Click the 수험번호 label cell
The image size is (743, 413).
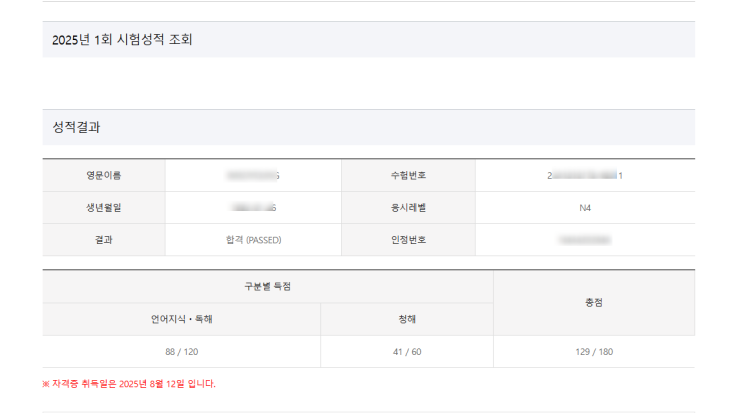coord(408,176)
